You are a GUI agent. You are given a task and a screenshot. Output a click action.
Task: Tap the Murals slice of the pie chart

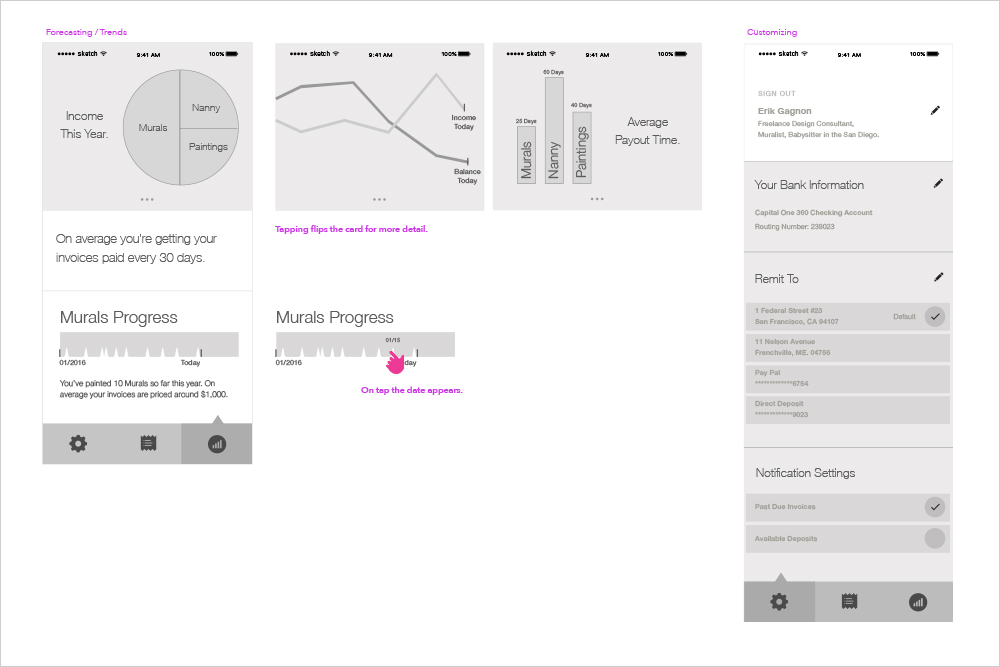click(x=152, y=128)
